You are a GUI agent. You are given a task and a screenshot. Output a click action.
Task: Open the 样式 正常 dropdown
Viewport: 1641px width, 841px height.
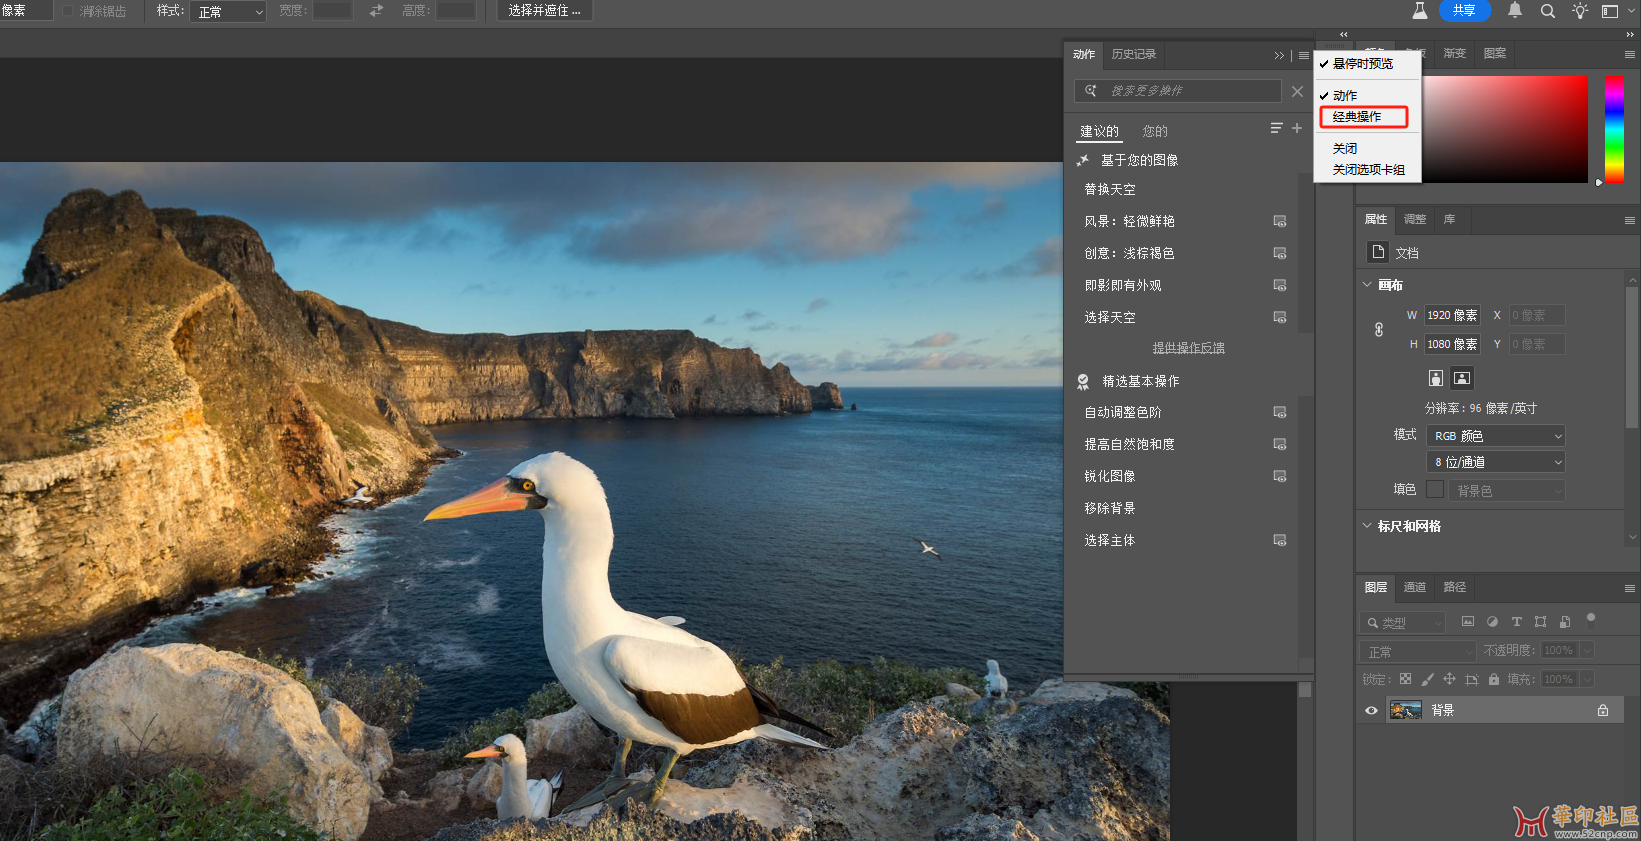(x=228, y=11)
